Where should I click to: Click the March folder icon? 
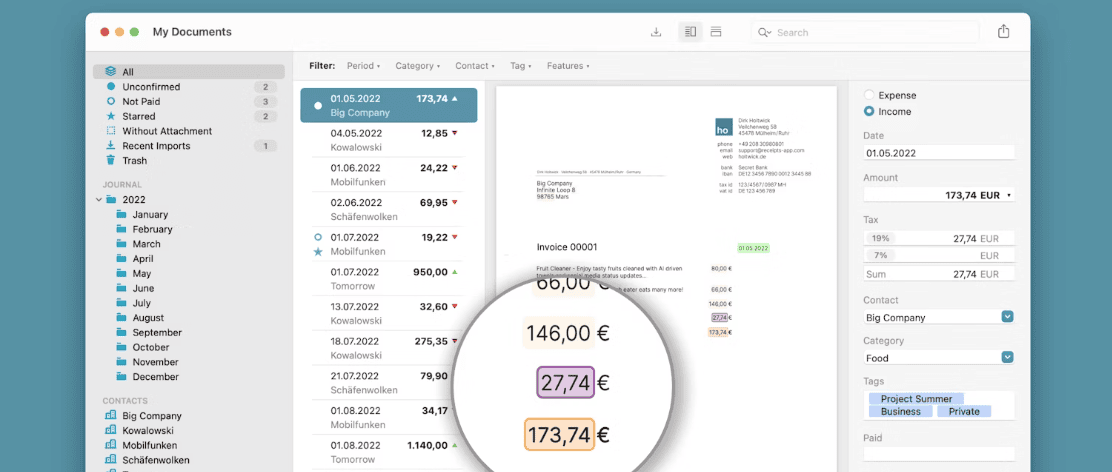(121, 244)
